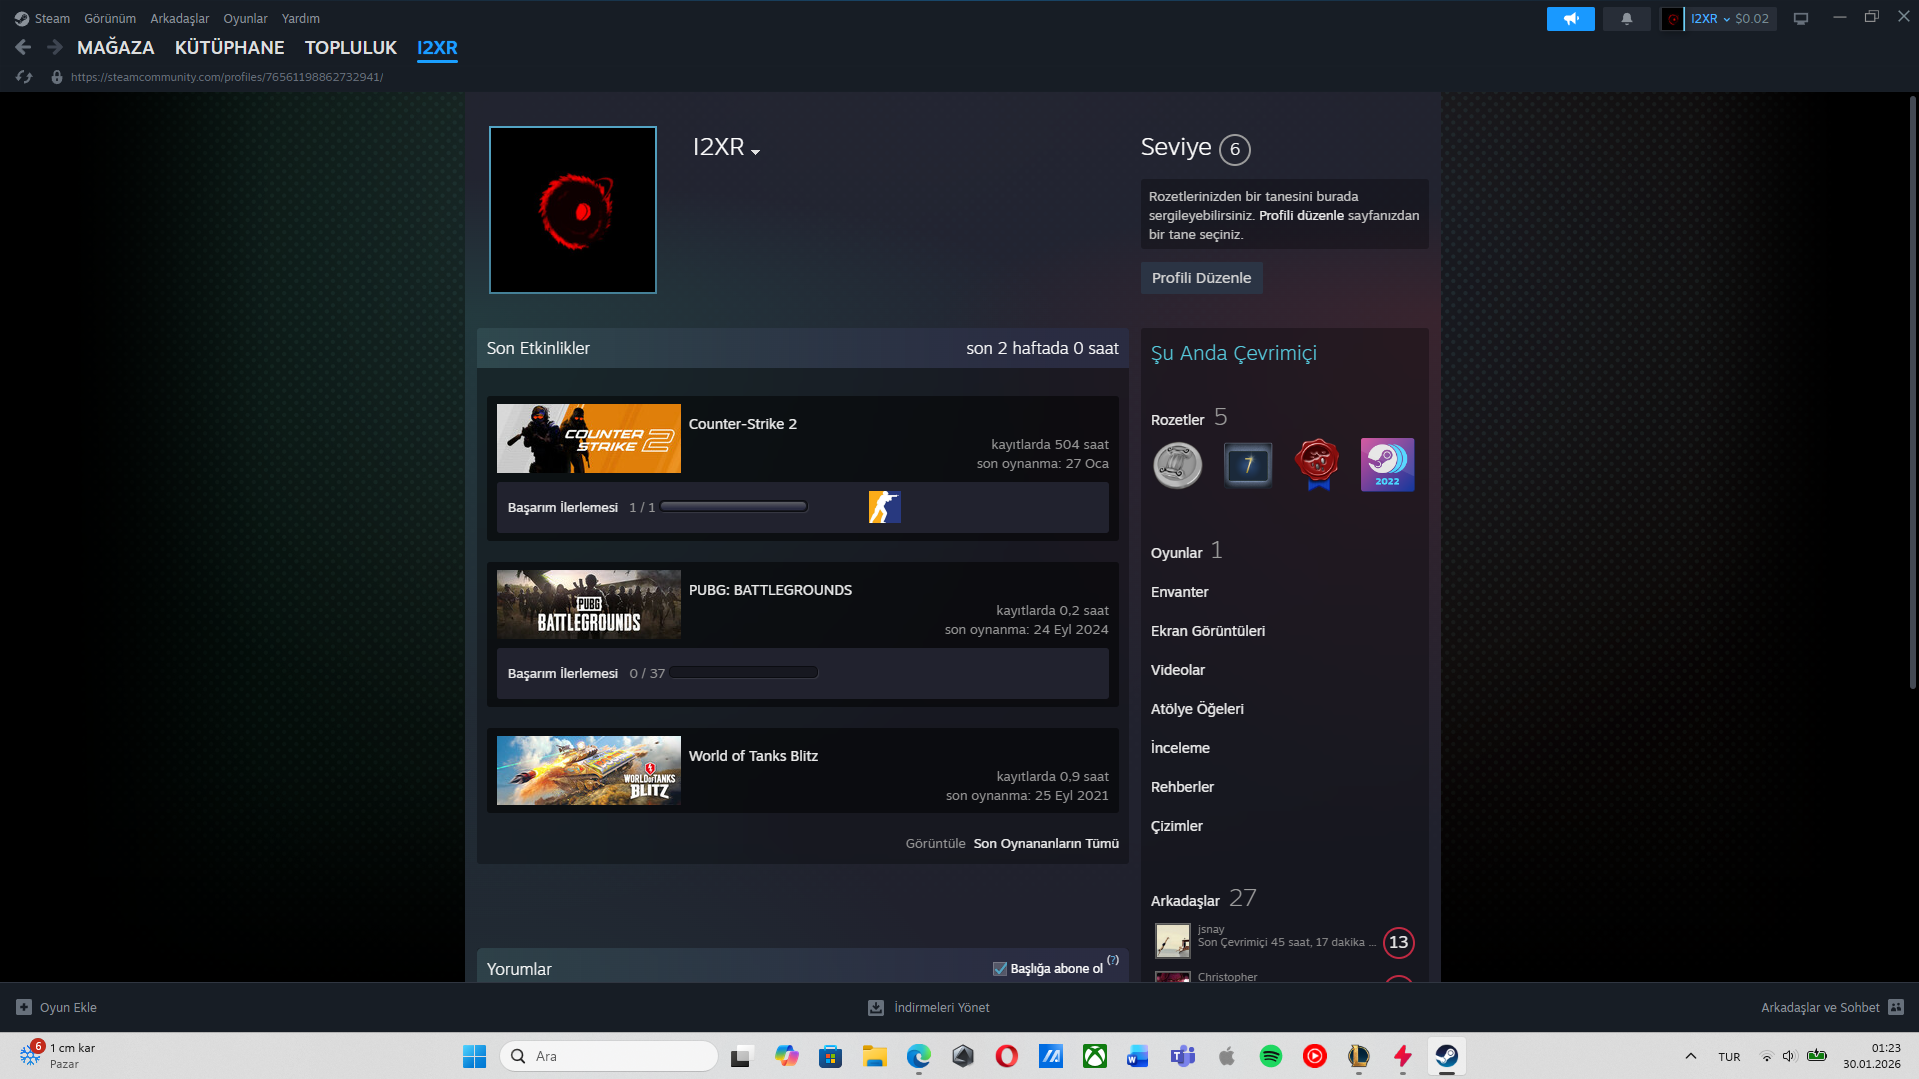This screenshot has height=1079, width=1919.
Task: Click the Counter-Strike 2 achievement icon
Action: click(x=885, y=507)
